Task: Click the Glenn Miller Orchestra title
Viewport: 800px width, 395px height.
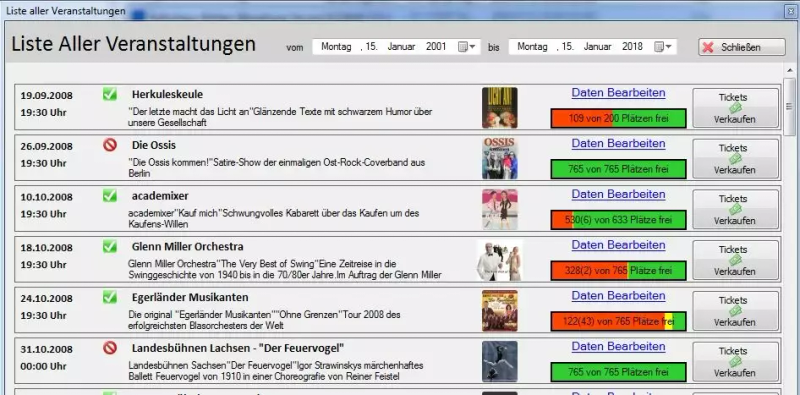Action: (187, 247)
